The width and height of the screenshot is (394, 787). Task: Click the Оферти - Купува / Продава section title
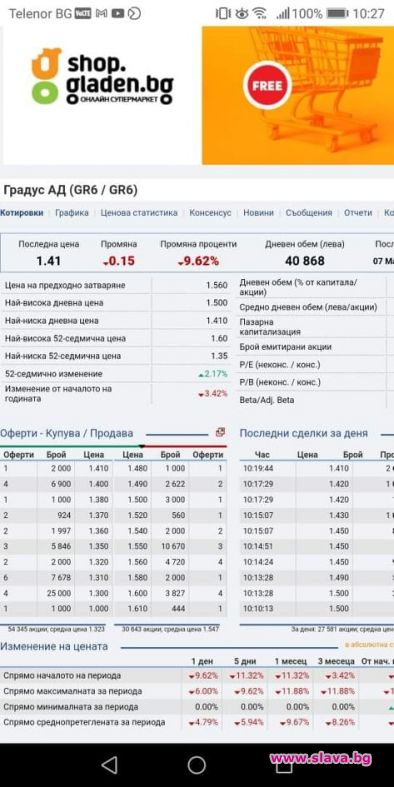[x=67, y=433]
